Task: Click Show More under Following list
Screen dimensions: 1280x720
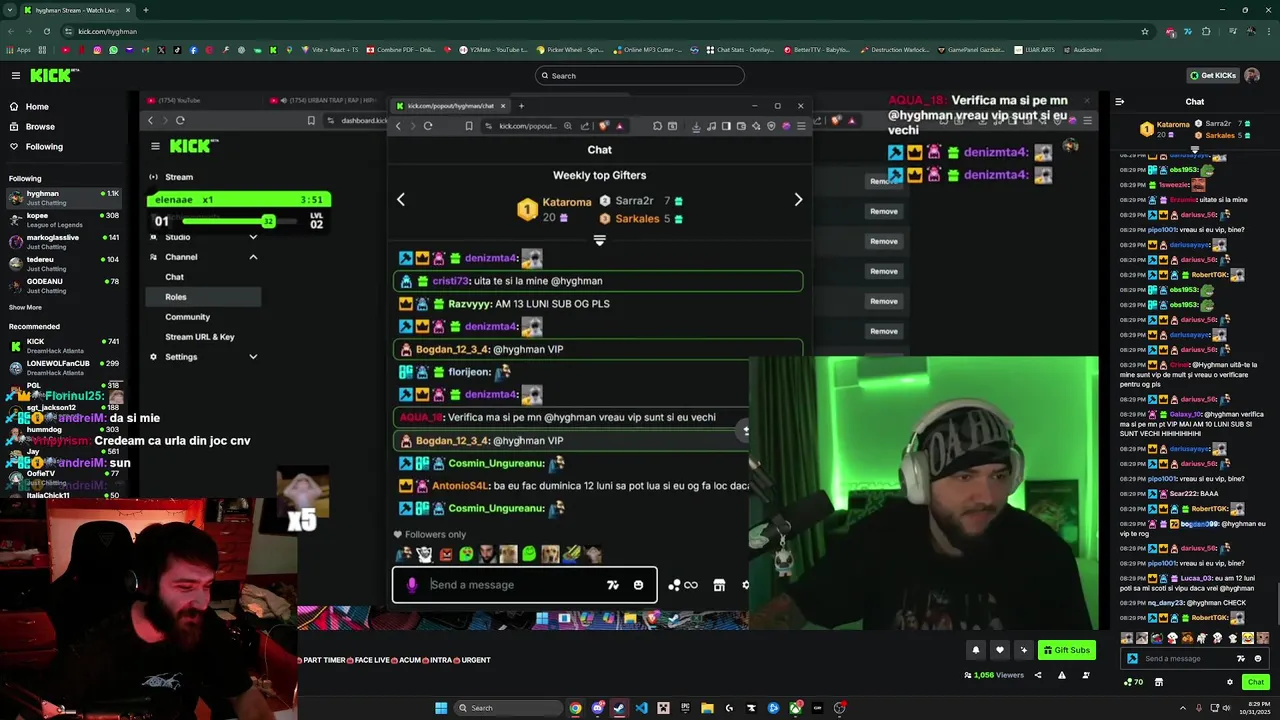Action: click(25, 307)
